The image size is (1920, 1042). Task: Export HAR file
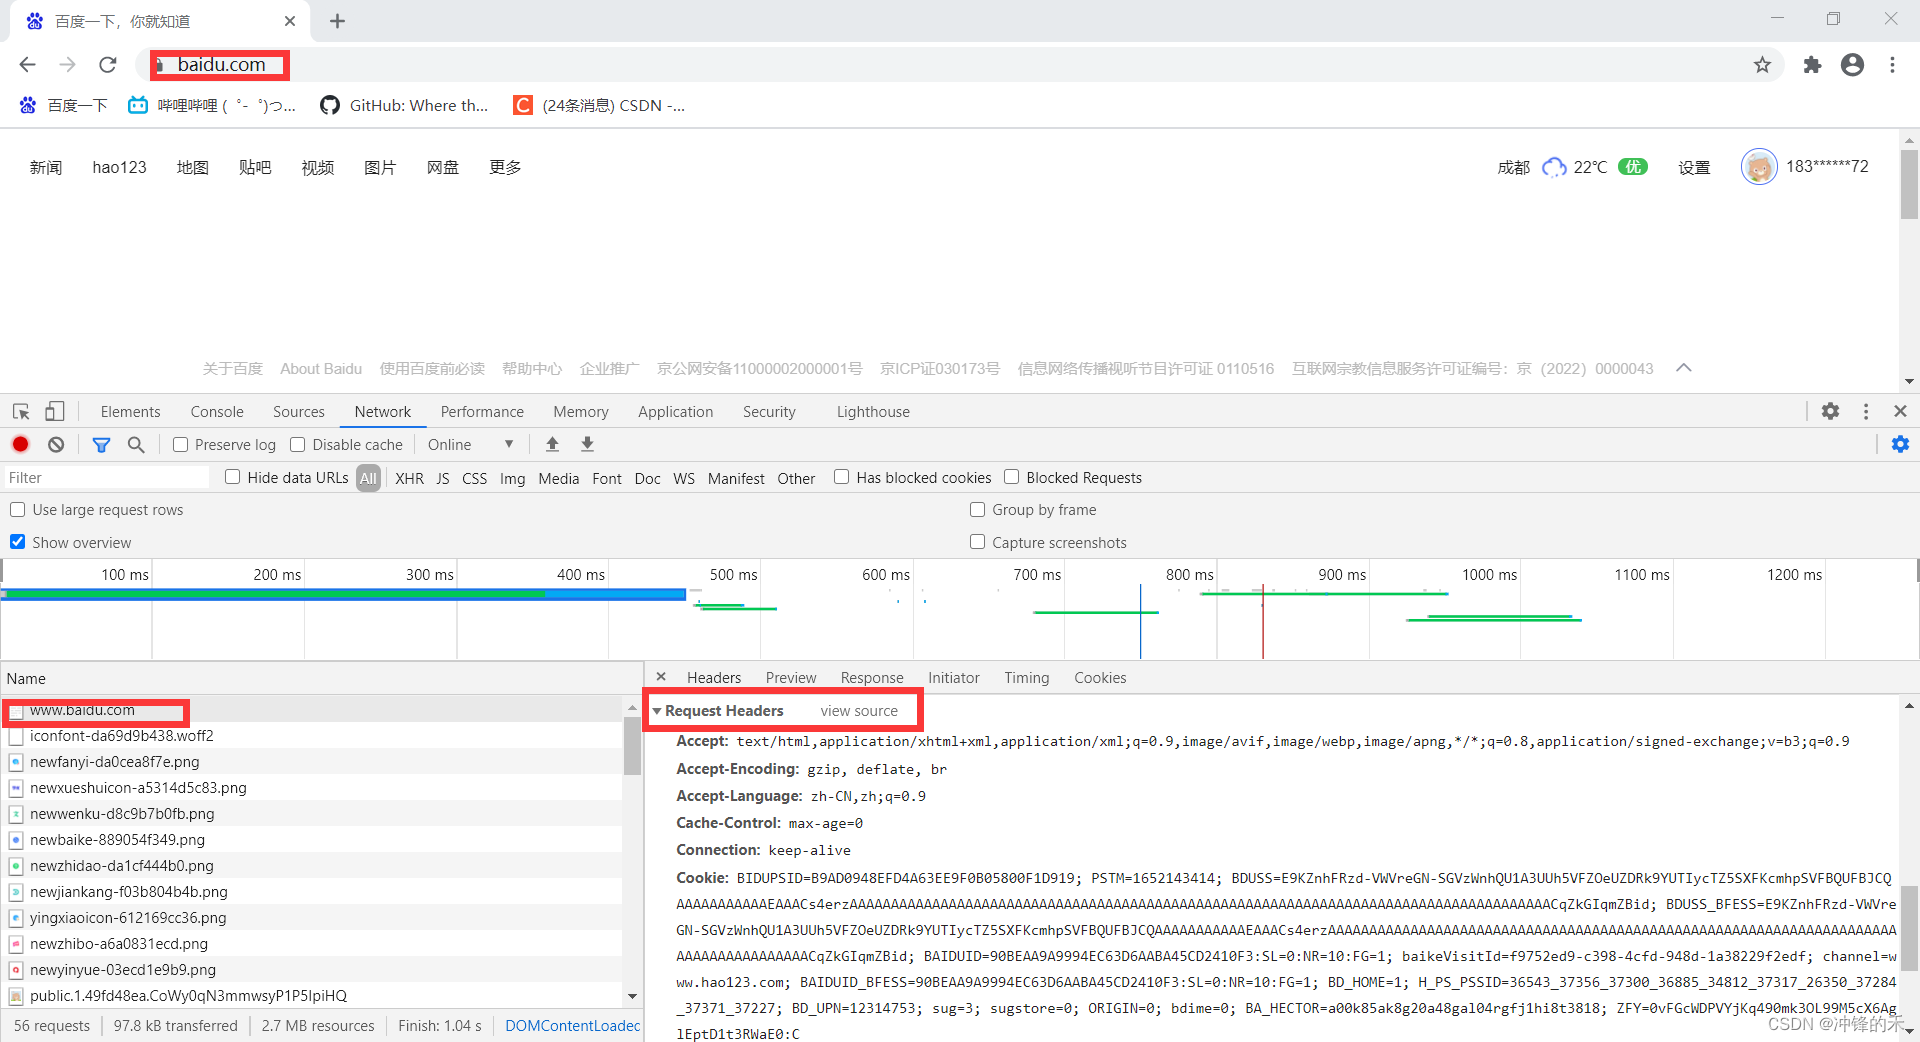coord(587,444)
